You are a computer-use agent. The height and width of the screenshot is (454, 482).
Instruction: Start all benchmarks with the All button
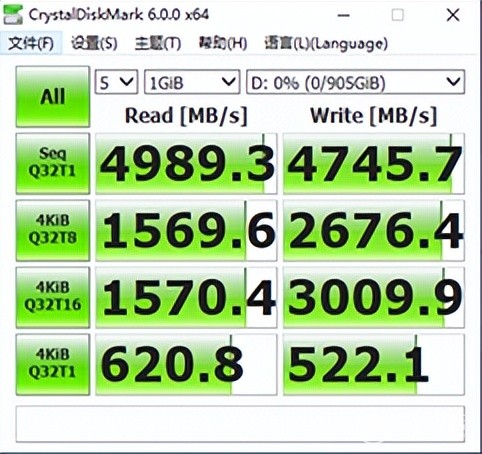[x=53, y=97]
